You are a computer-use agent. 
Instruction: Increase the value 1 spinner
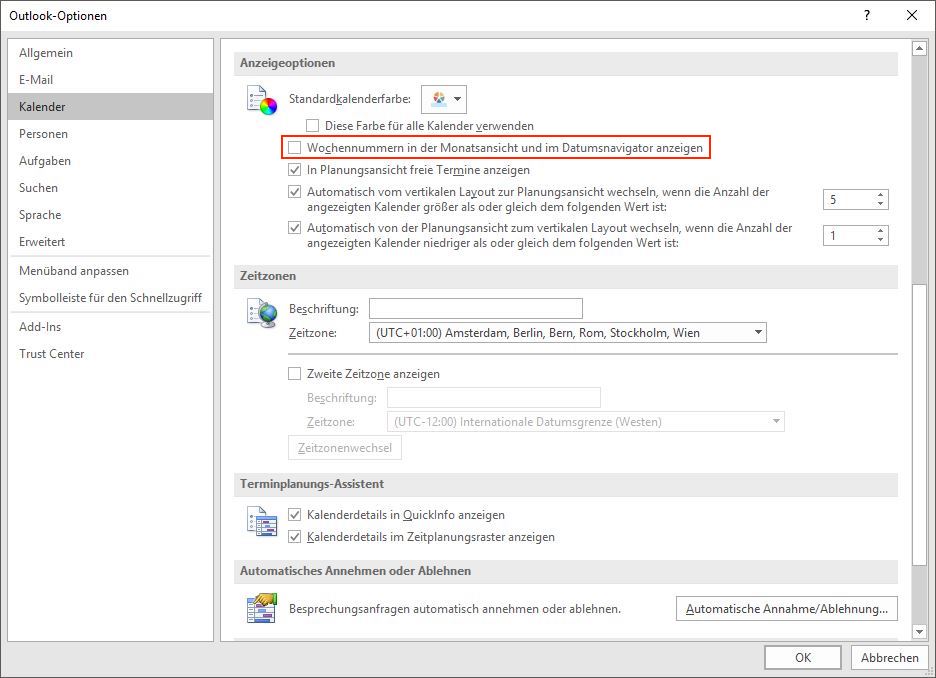click(x=880, y=230)
